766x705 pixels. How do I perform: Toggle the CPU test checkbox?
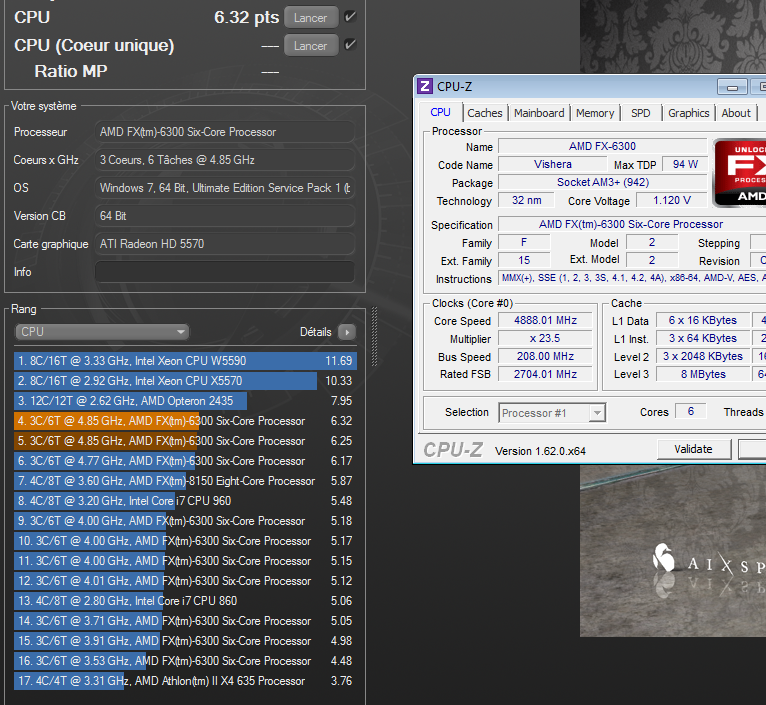(x=350, y=17)
